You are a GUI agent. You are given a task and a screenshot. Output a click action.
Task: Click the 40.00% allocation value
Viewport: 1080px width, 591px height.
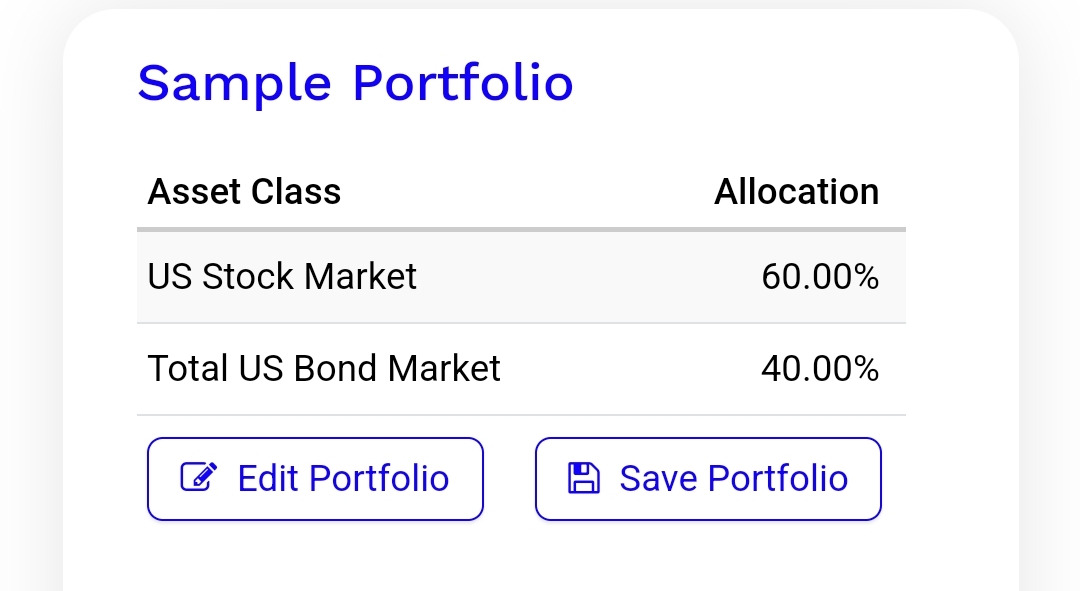pyautogui.click(x=820, y=369)
